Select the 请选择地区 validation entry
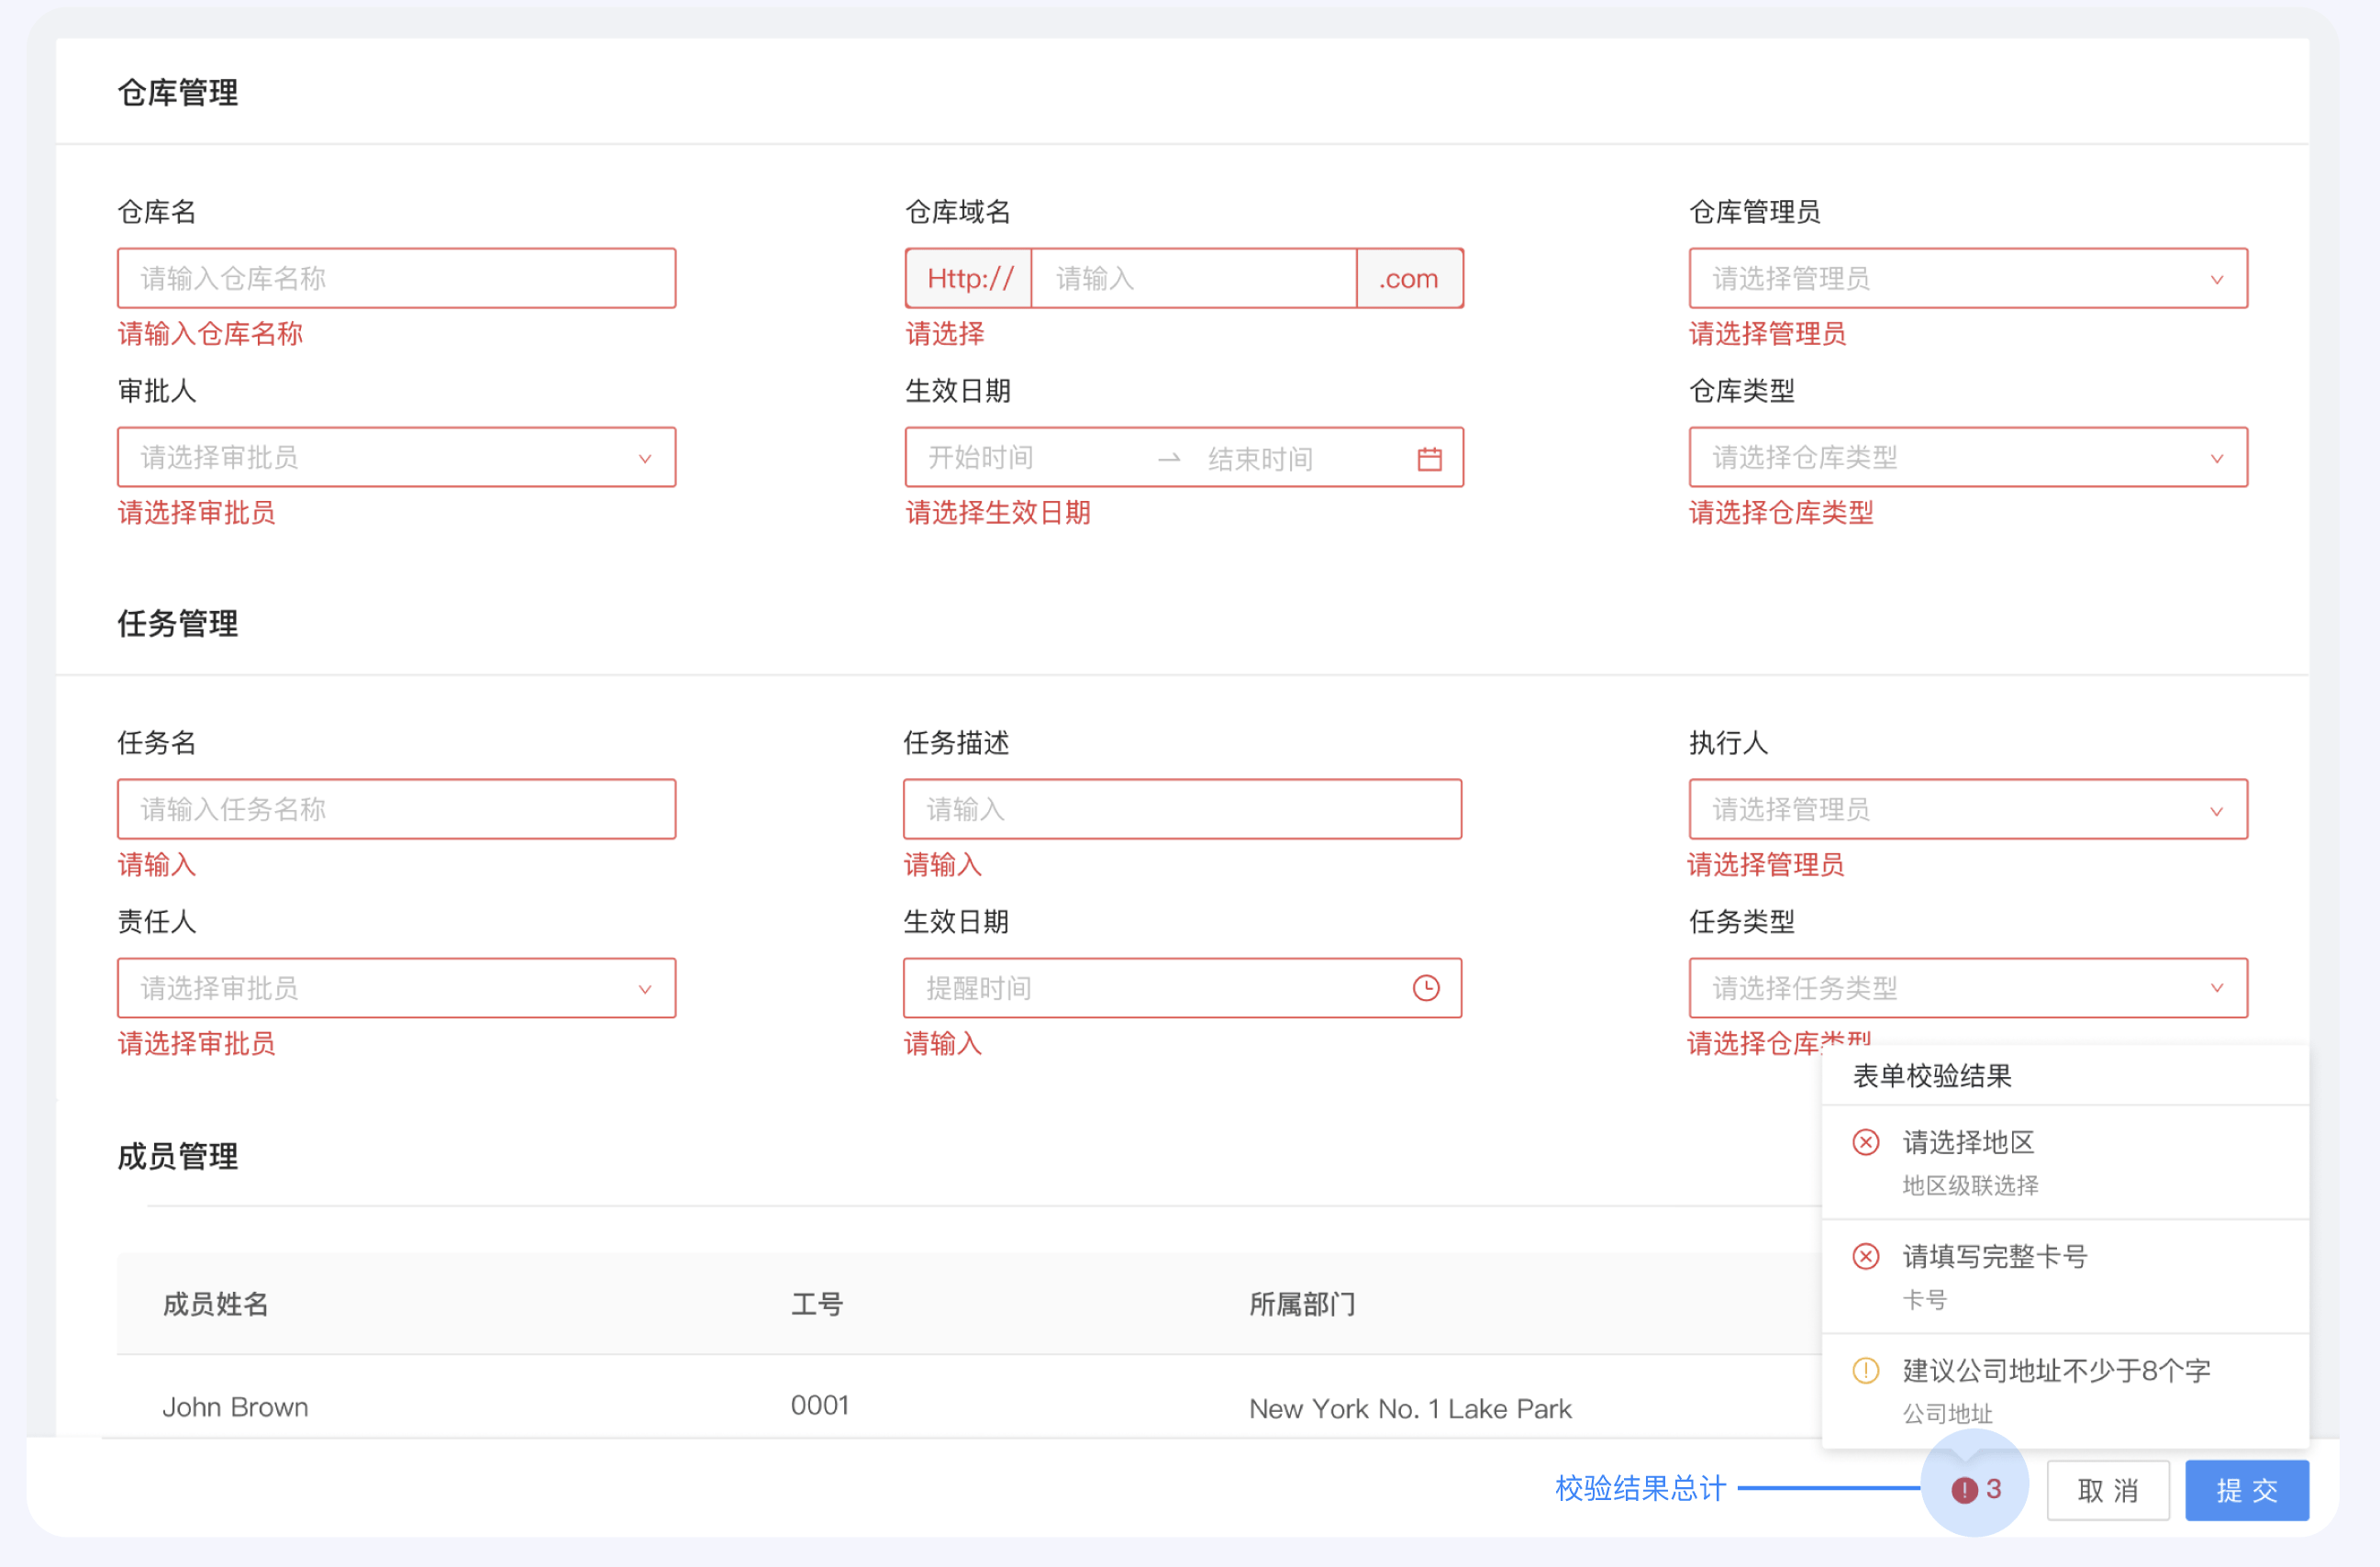 point(2065,1162)
